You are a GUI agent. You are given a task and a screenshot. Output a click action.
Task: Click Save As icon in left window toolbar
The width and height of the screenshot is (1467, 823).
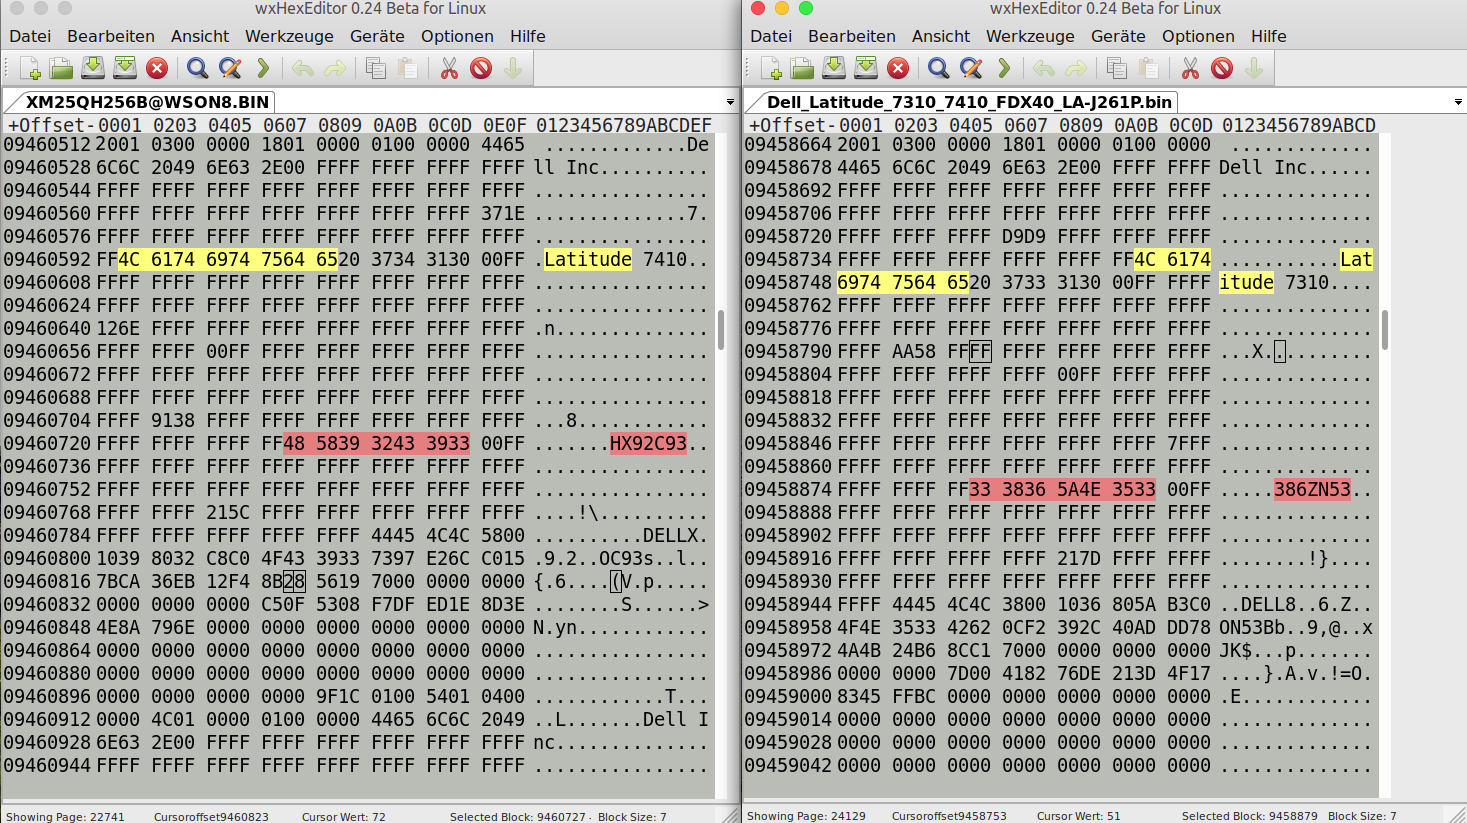point(125,68)
